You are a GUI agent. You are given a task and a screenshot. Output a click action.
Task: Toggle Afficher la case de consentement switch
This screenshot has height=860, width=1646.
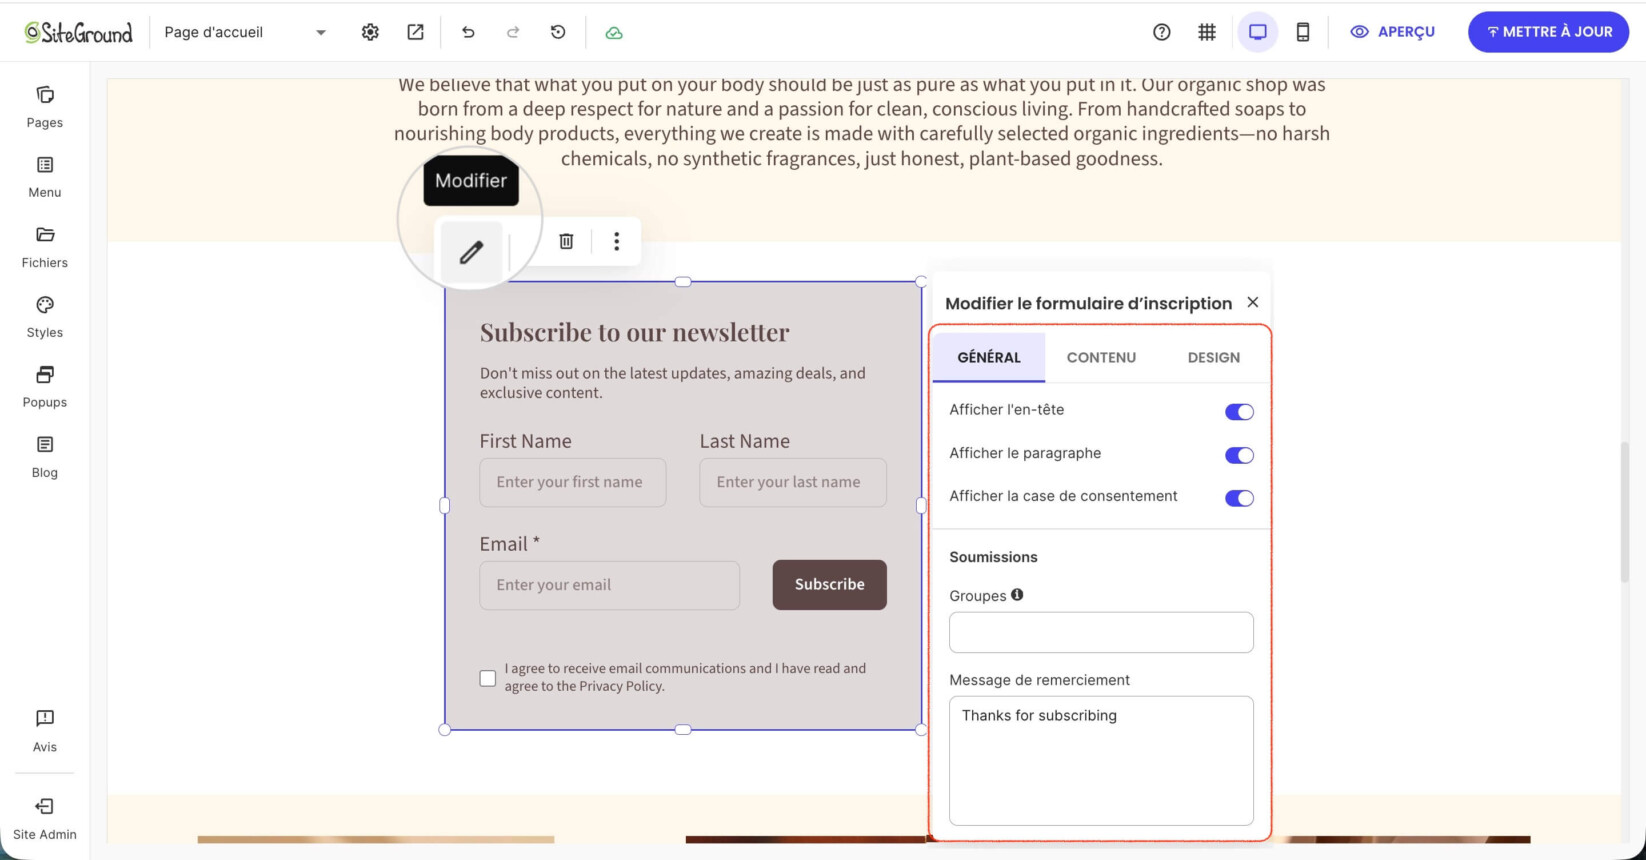1239,498
